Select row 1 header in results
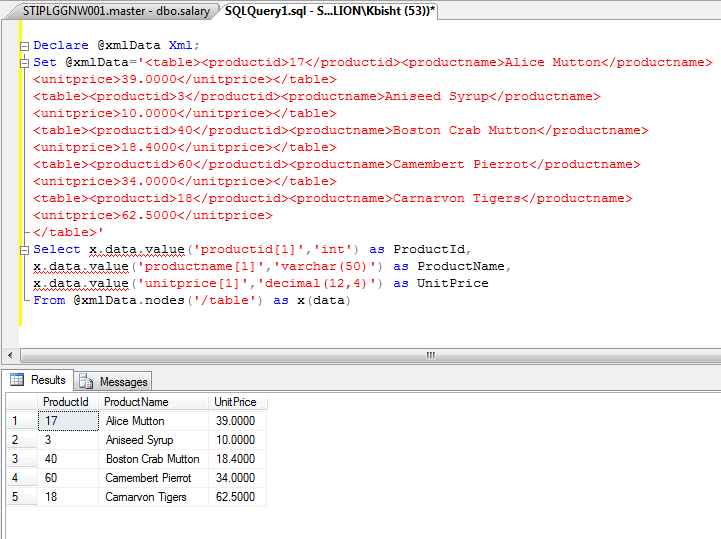721x539 pixels. (x=22, y=421)
